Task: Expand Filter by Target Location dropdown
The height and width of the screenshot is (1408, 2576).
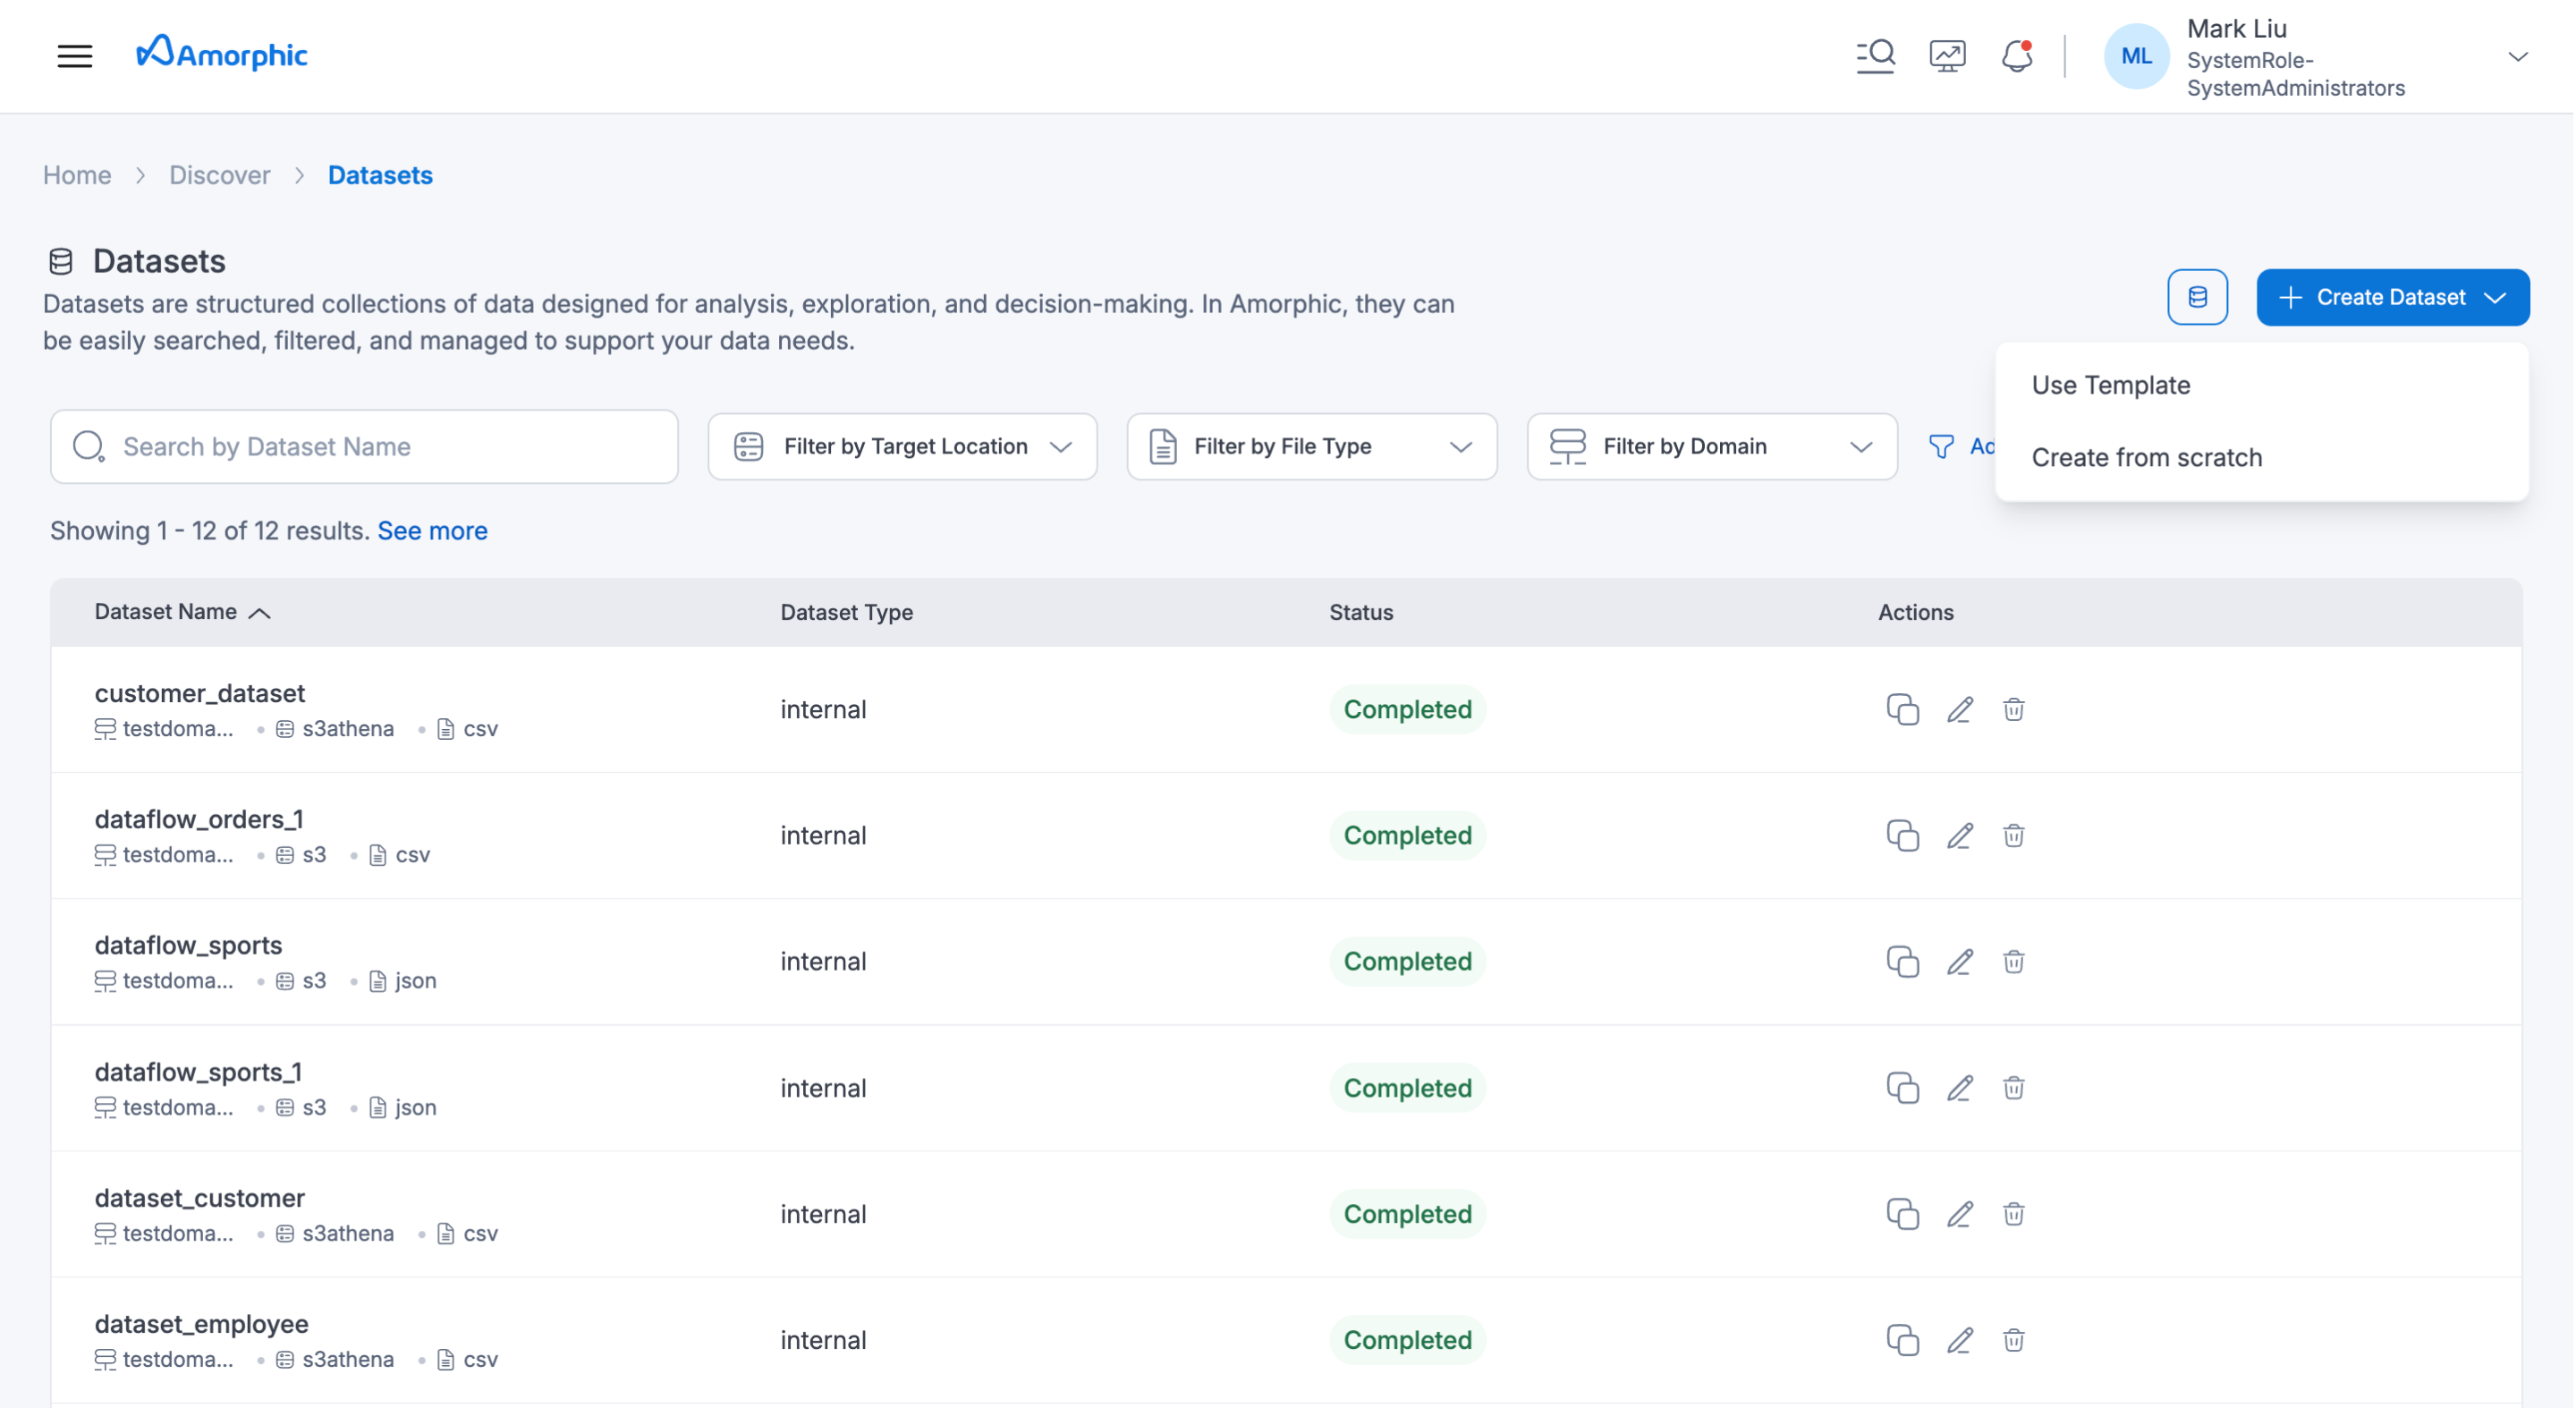Action: [x=902, y=446]
